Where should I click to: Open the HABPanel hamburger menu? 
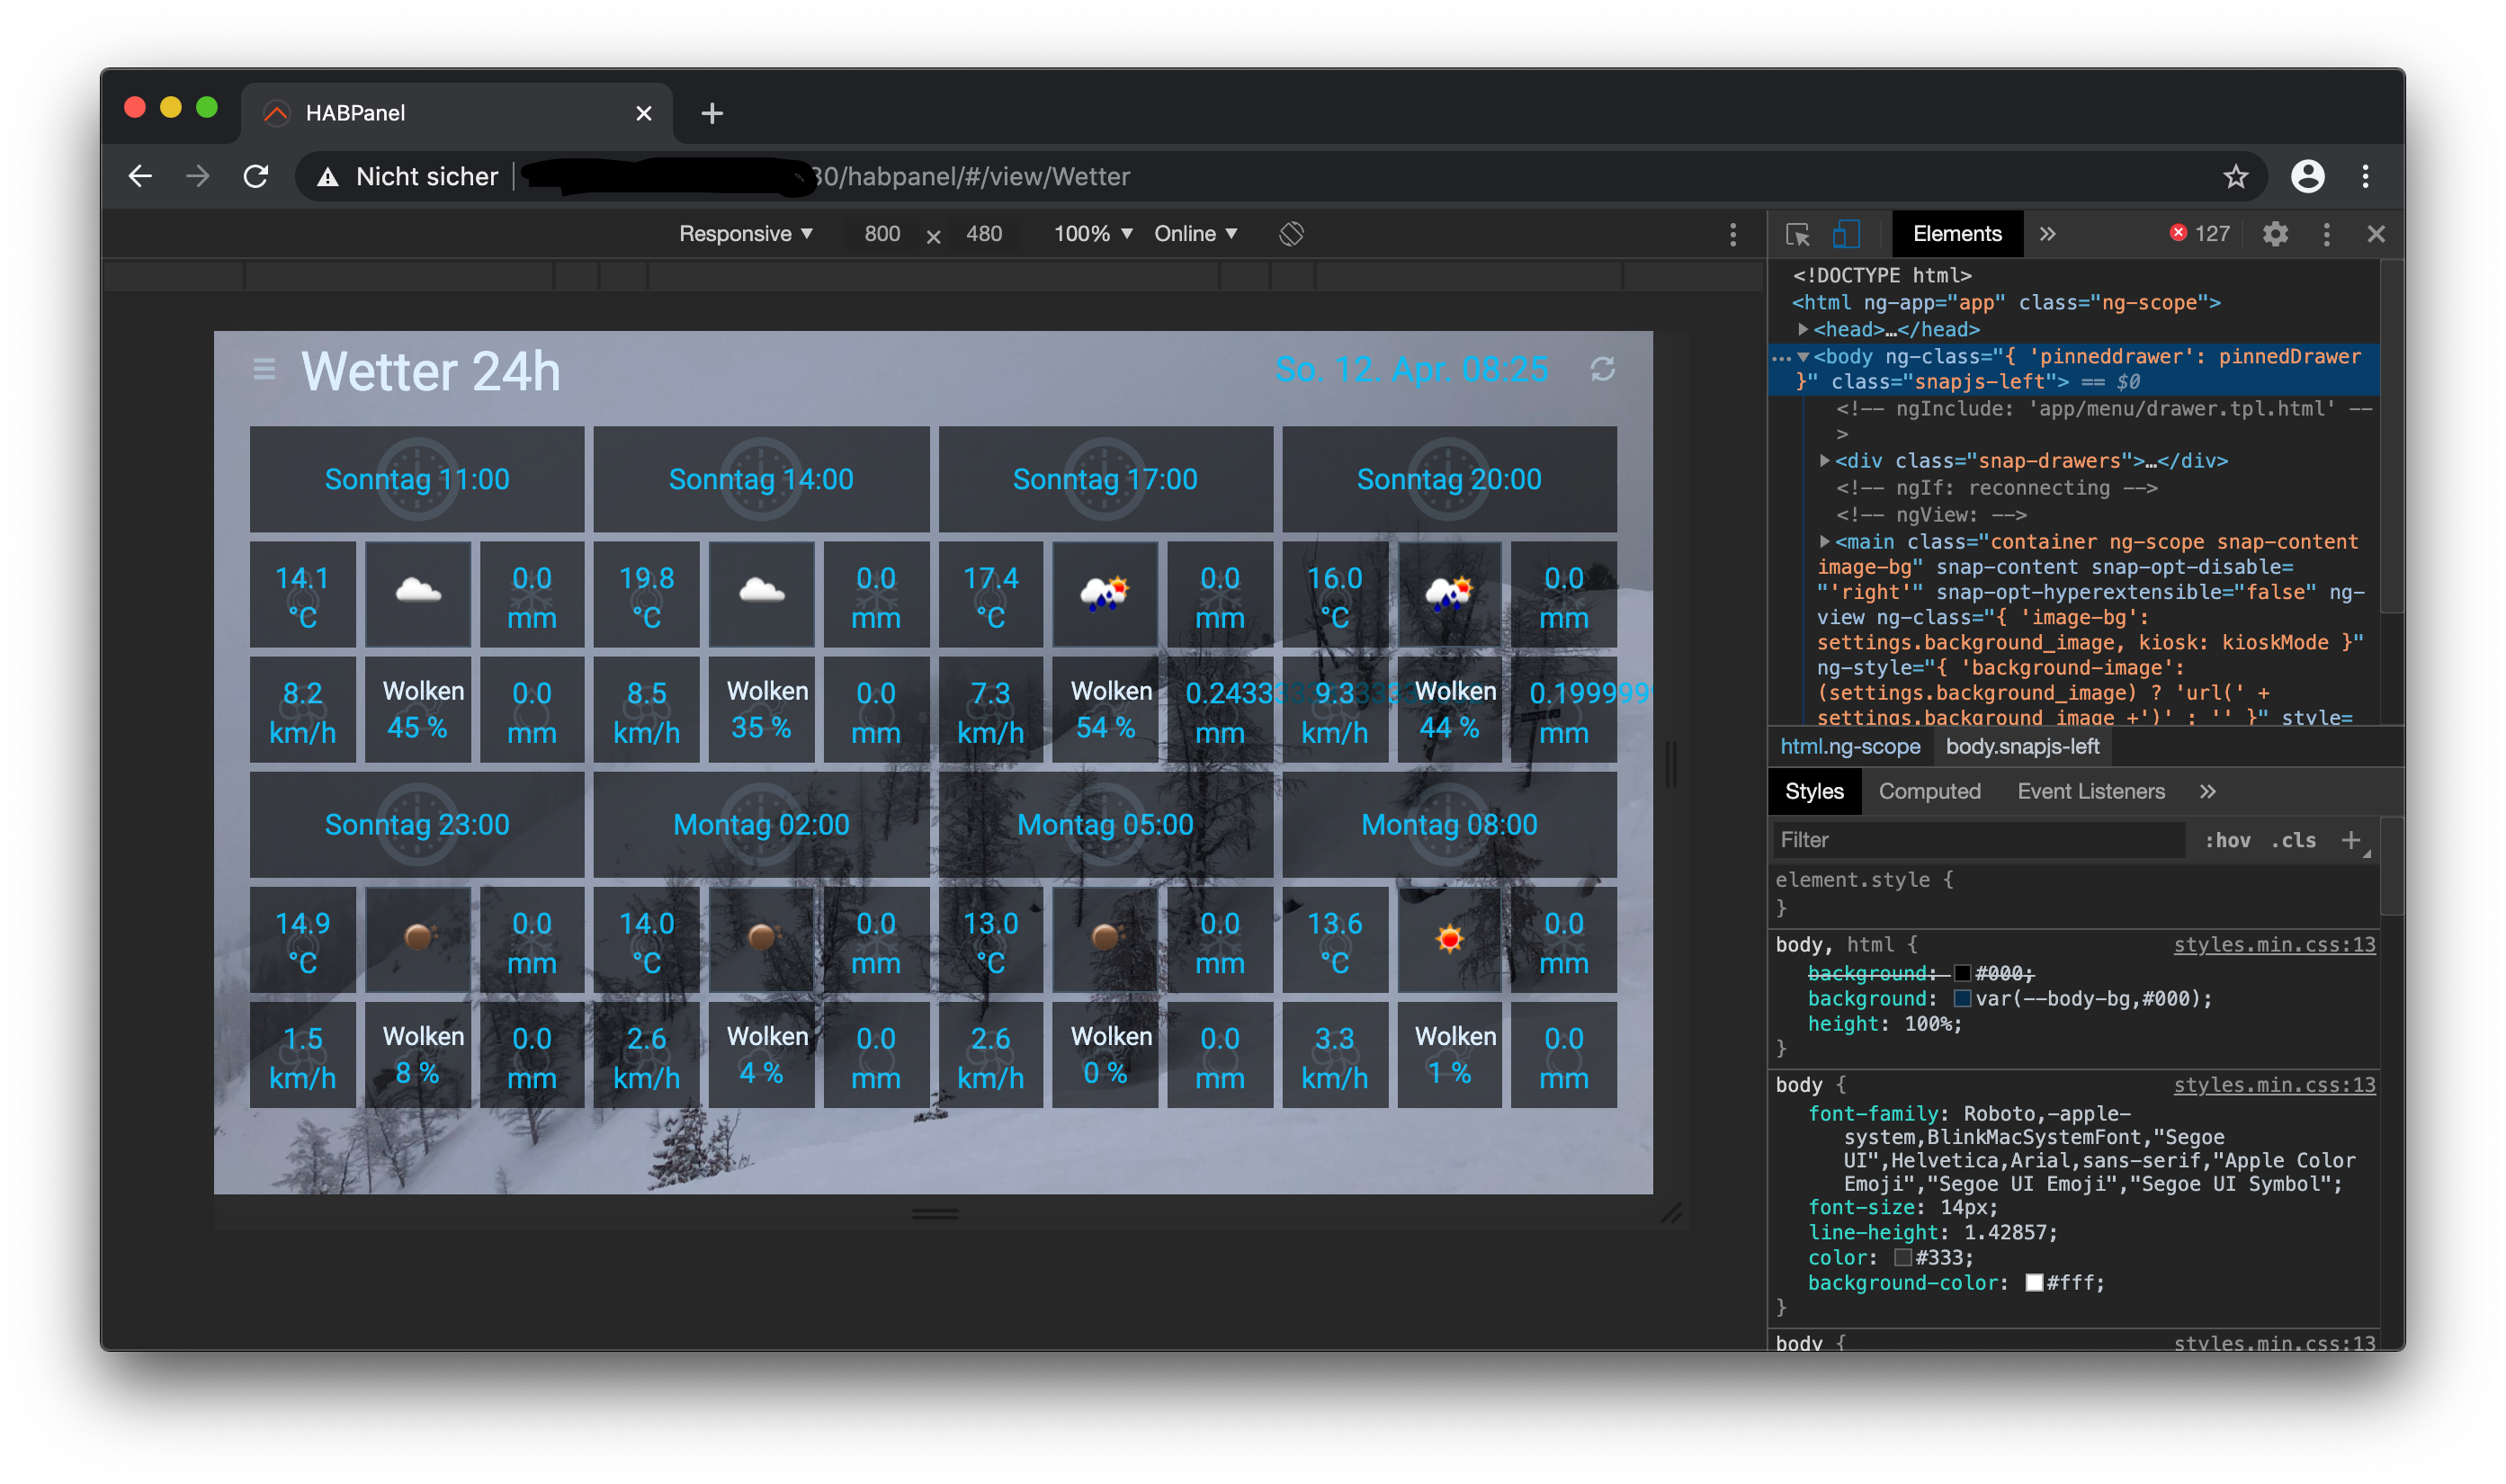[264, 370]
